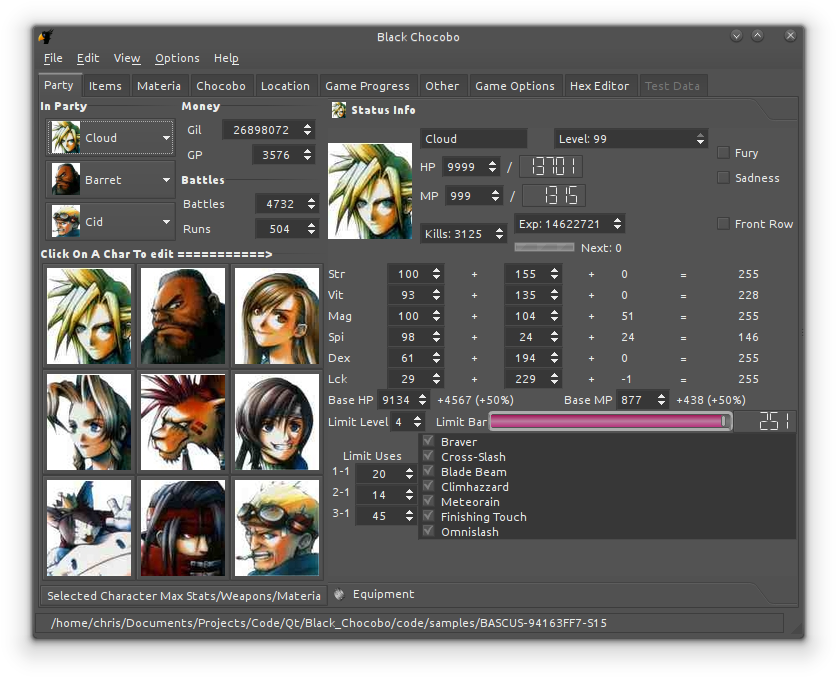Viewport: 836px width, 677px height.
Task: Open the Options menu
Action: pos(177,58)
